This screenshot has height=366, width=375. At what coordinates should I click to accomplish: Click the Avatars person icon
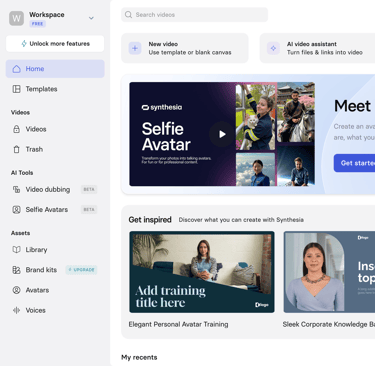(16, 290)
